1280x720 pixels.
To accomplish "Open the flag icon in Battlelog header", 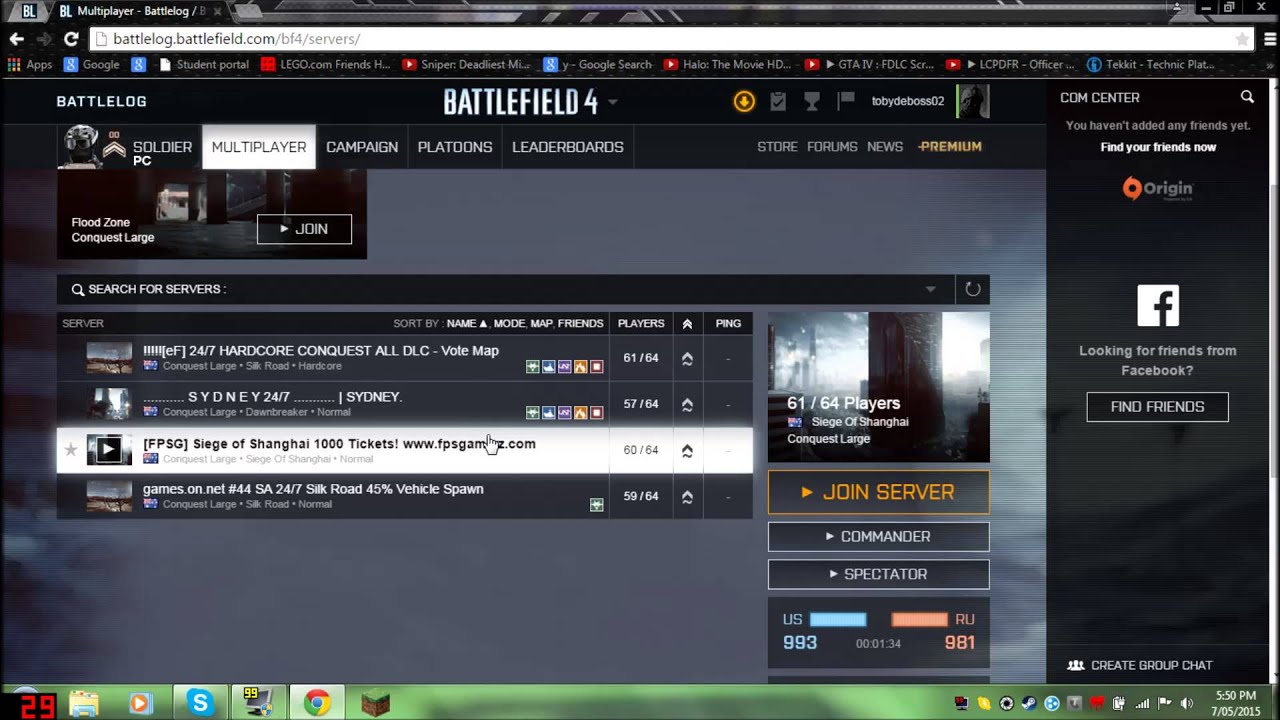I will click(846, 100).
